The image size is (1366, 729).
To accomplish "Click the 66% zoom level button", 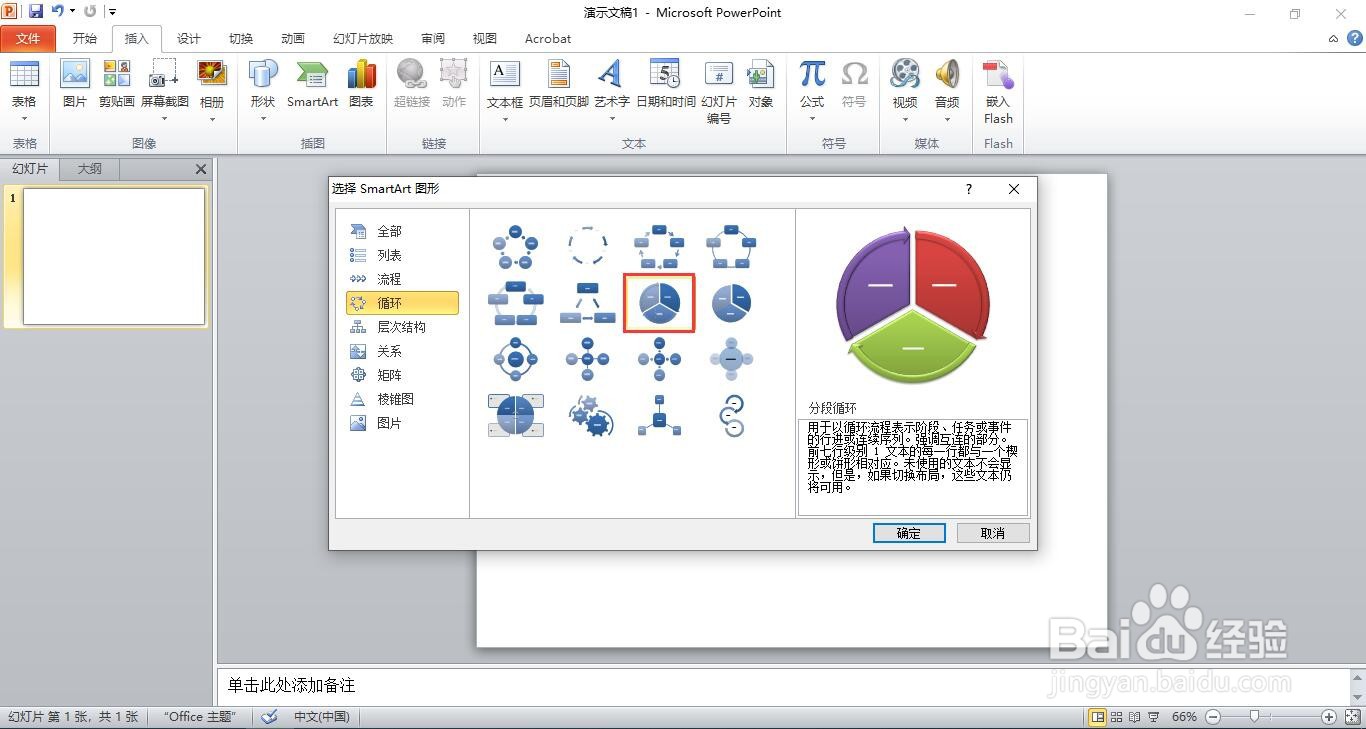I will click(1185, 717).
